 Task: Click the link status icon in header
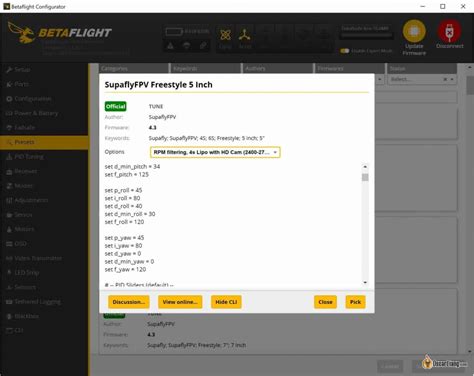(x=203, y=46)
